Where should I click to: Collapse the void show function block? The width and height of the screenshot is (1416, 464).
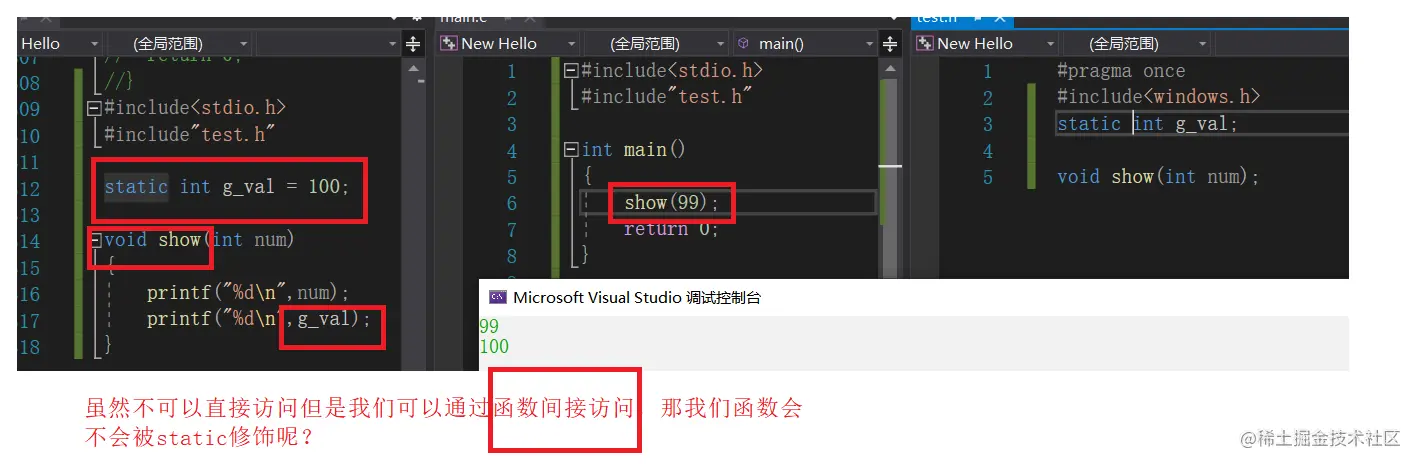95,240
